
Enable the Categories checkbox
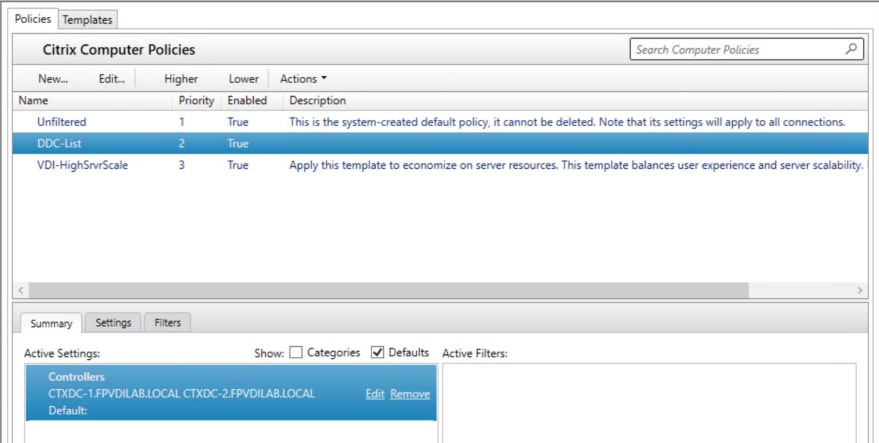coord(297,353)
